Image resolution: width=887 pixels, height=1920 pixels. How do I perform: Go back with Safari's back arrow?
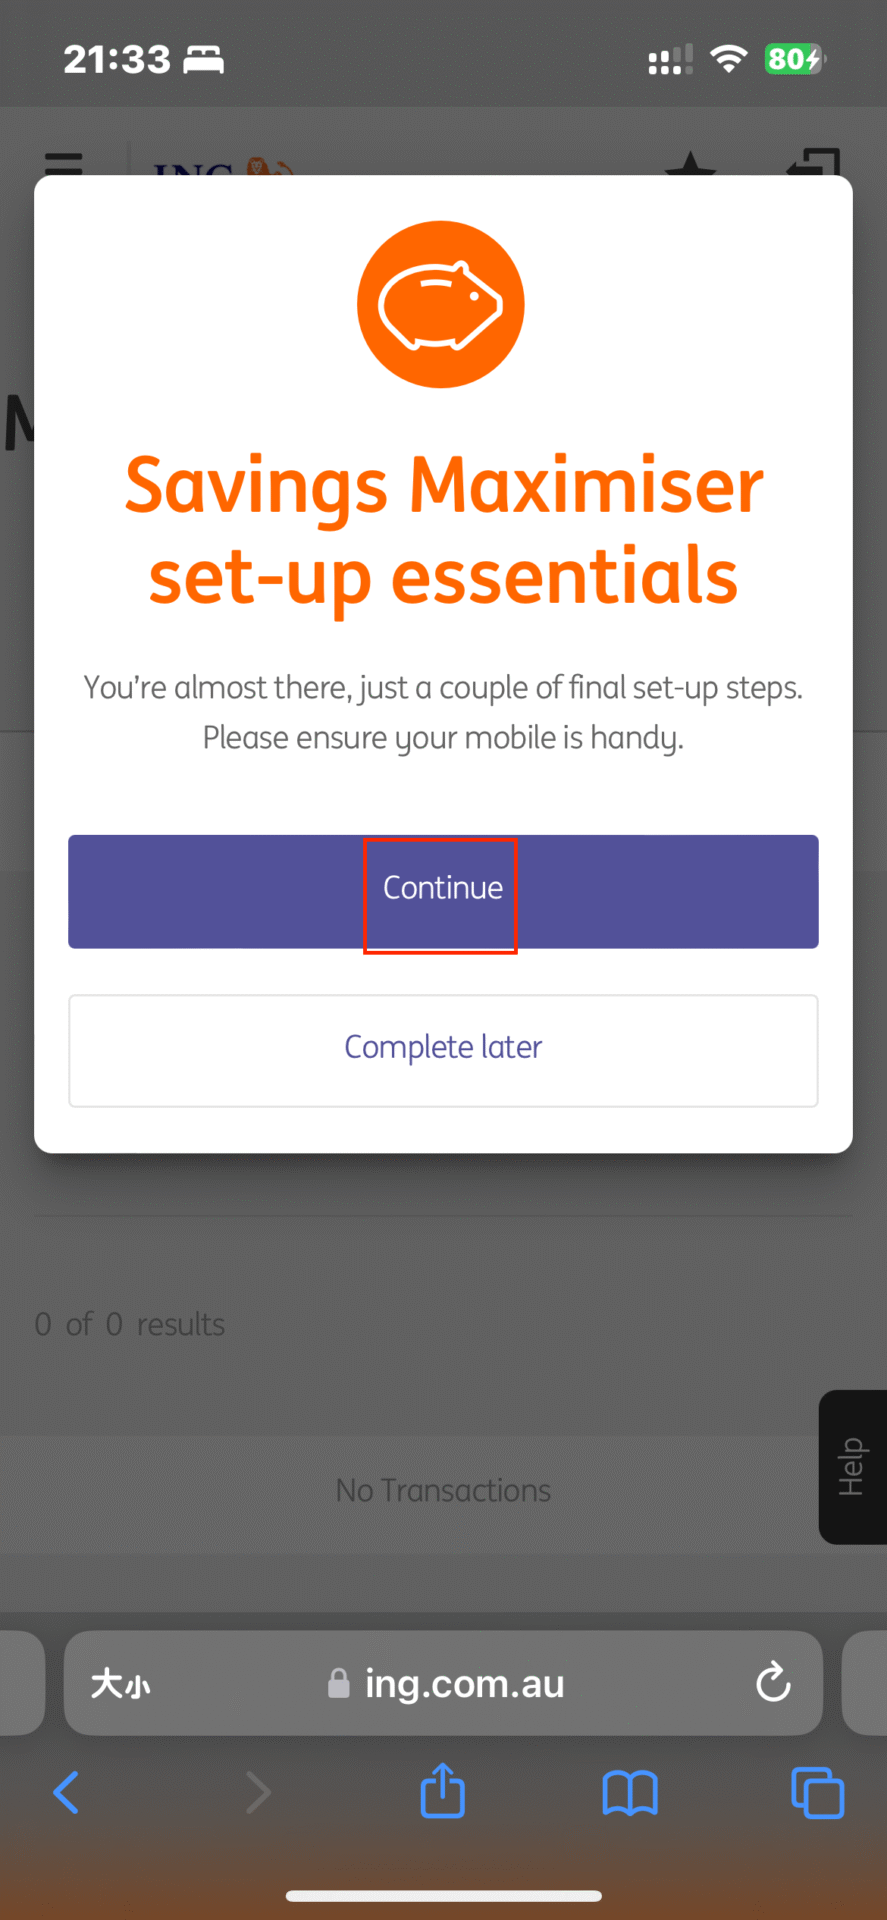point(66,1792)
